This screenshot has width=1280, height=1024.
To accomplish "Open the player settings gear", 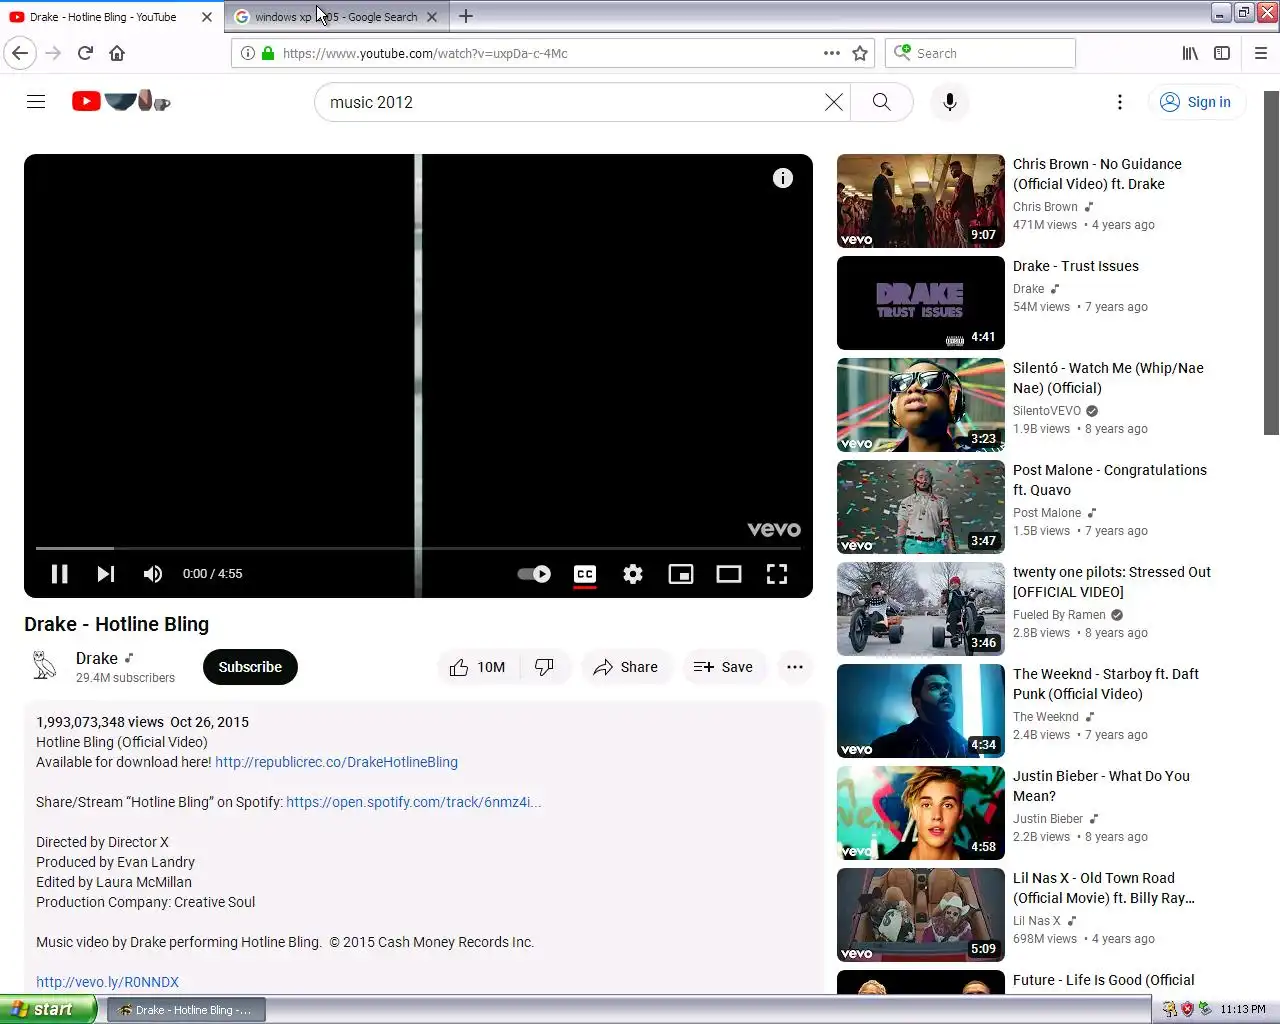I will (x=633, y=574).
